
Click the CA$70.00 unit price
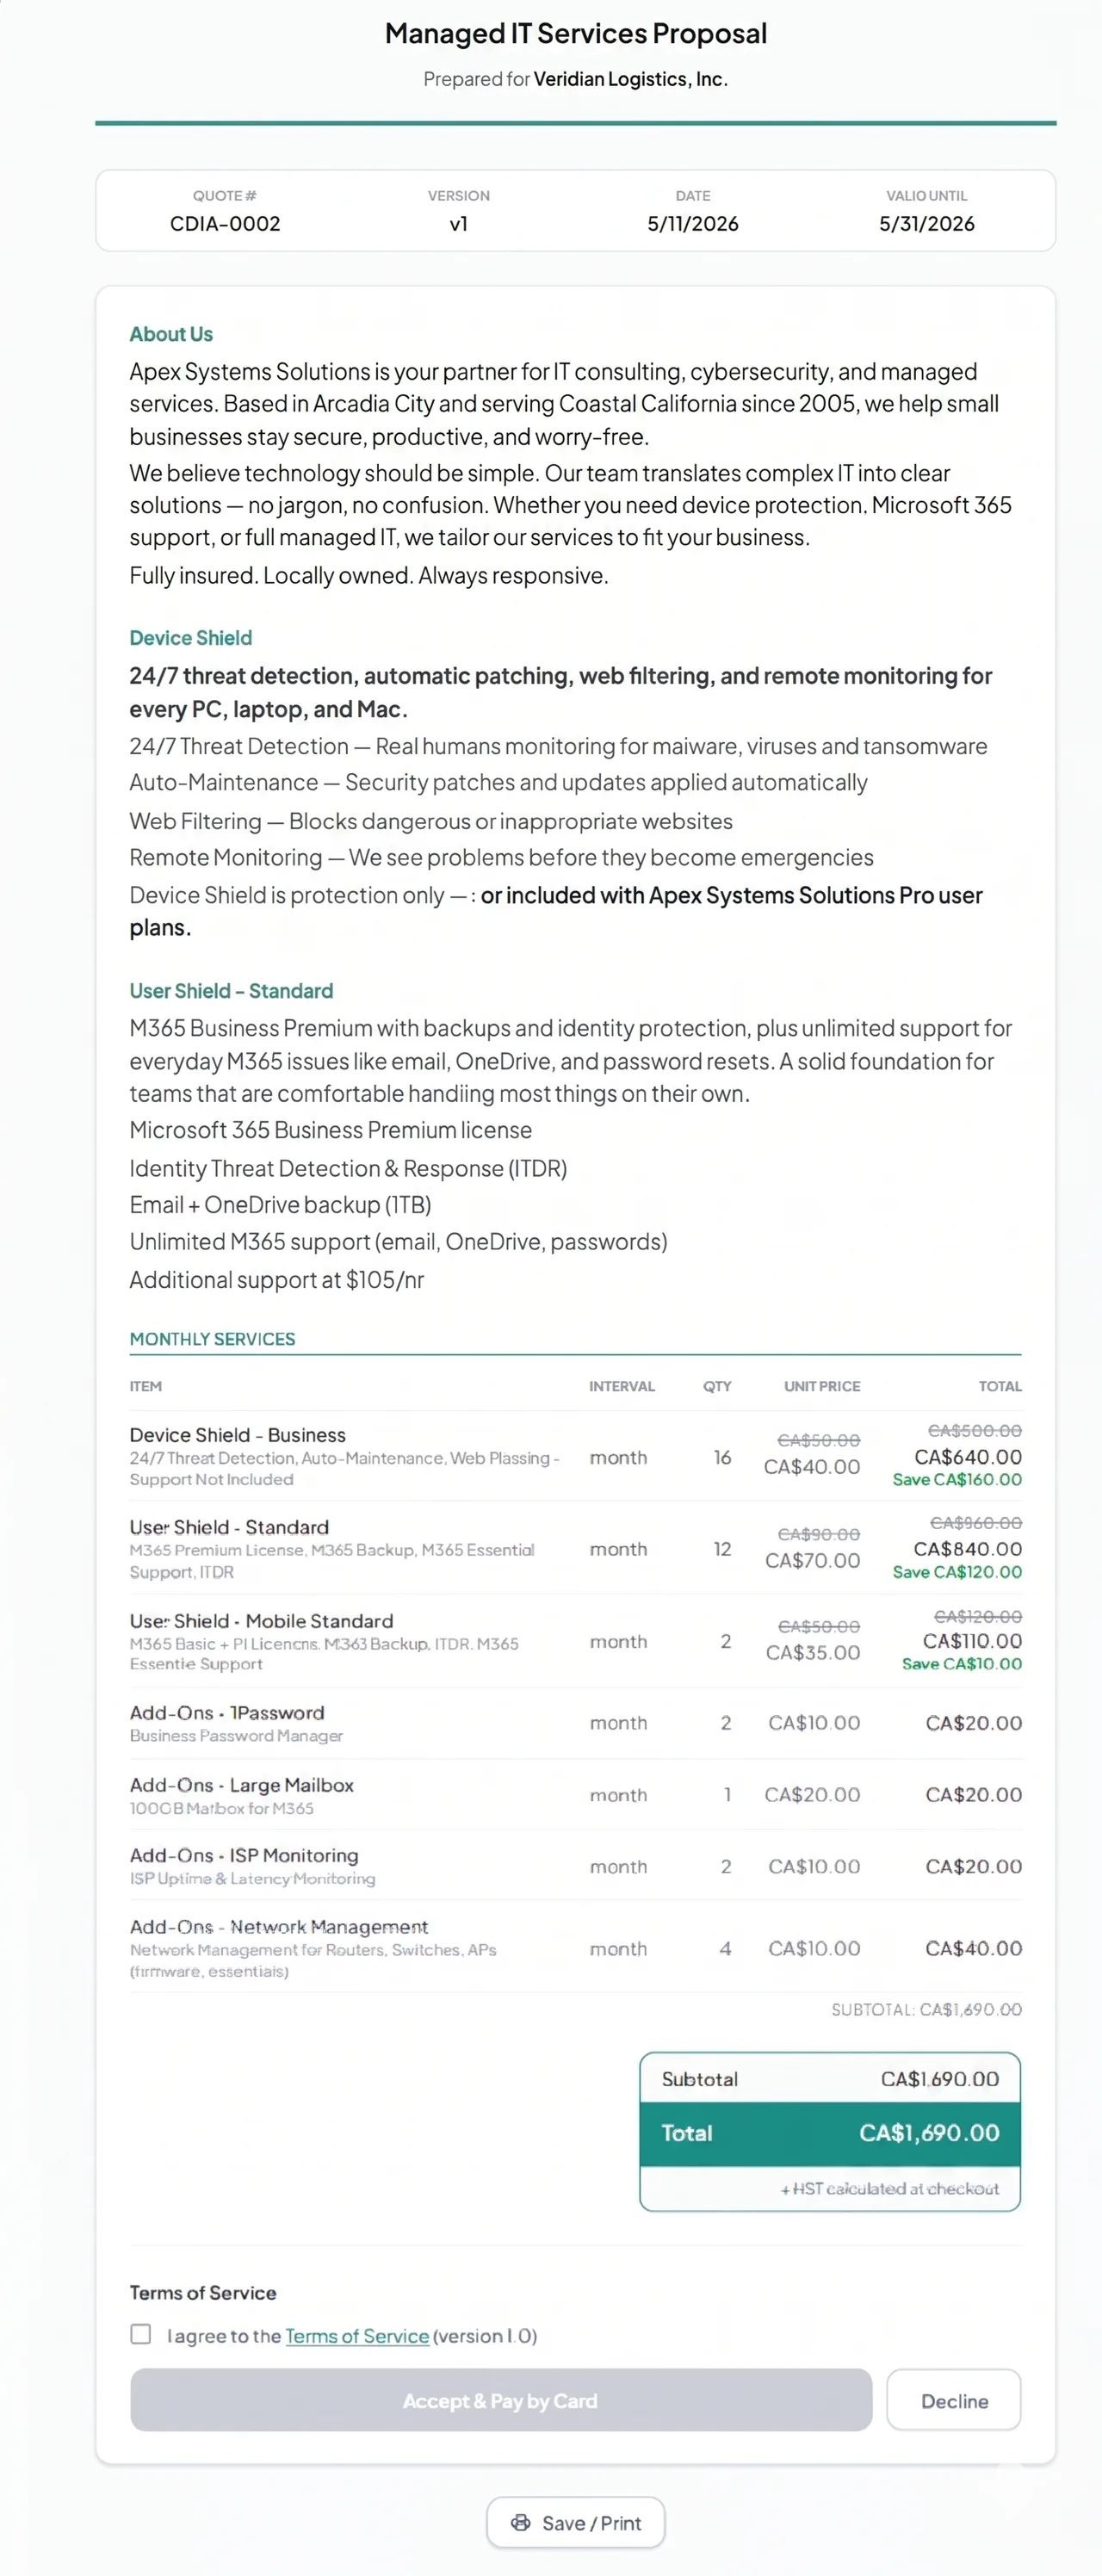(x=812, y=1560)
